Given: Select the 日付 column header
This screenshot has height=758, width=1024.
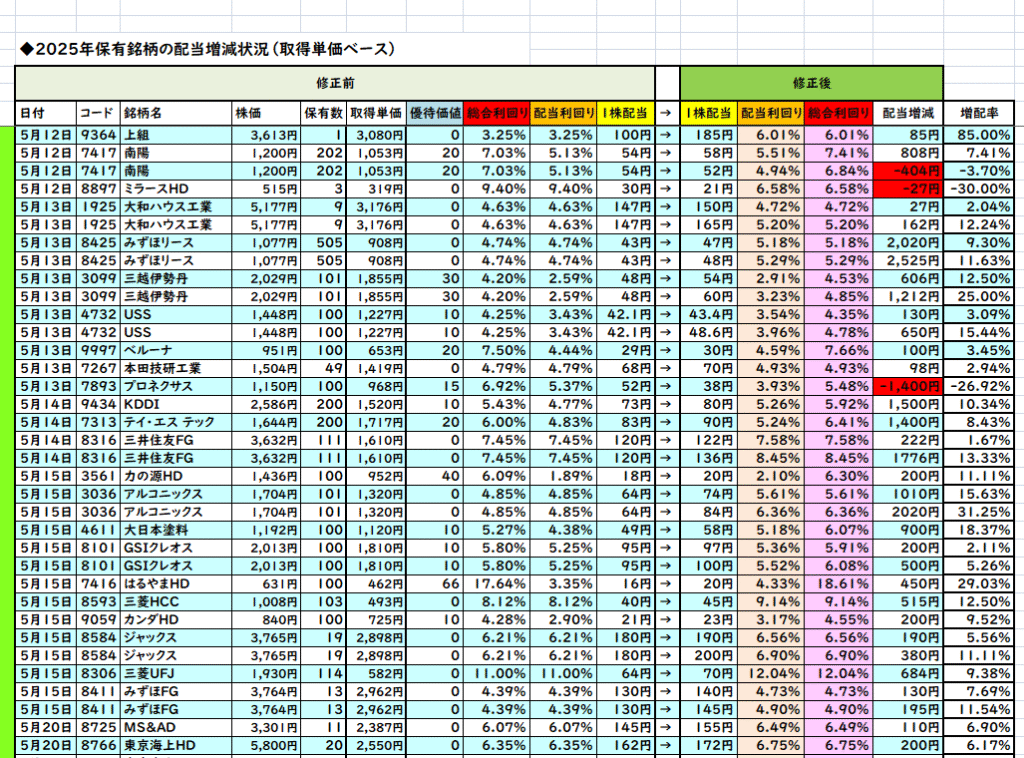Looking at the screenshot, I should 46,113.
